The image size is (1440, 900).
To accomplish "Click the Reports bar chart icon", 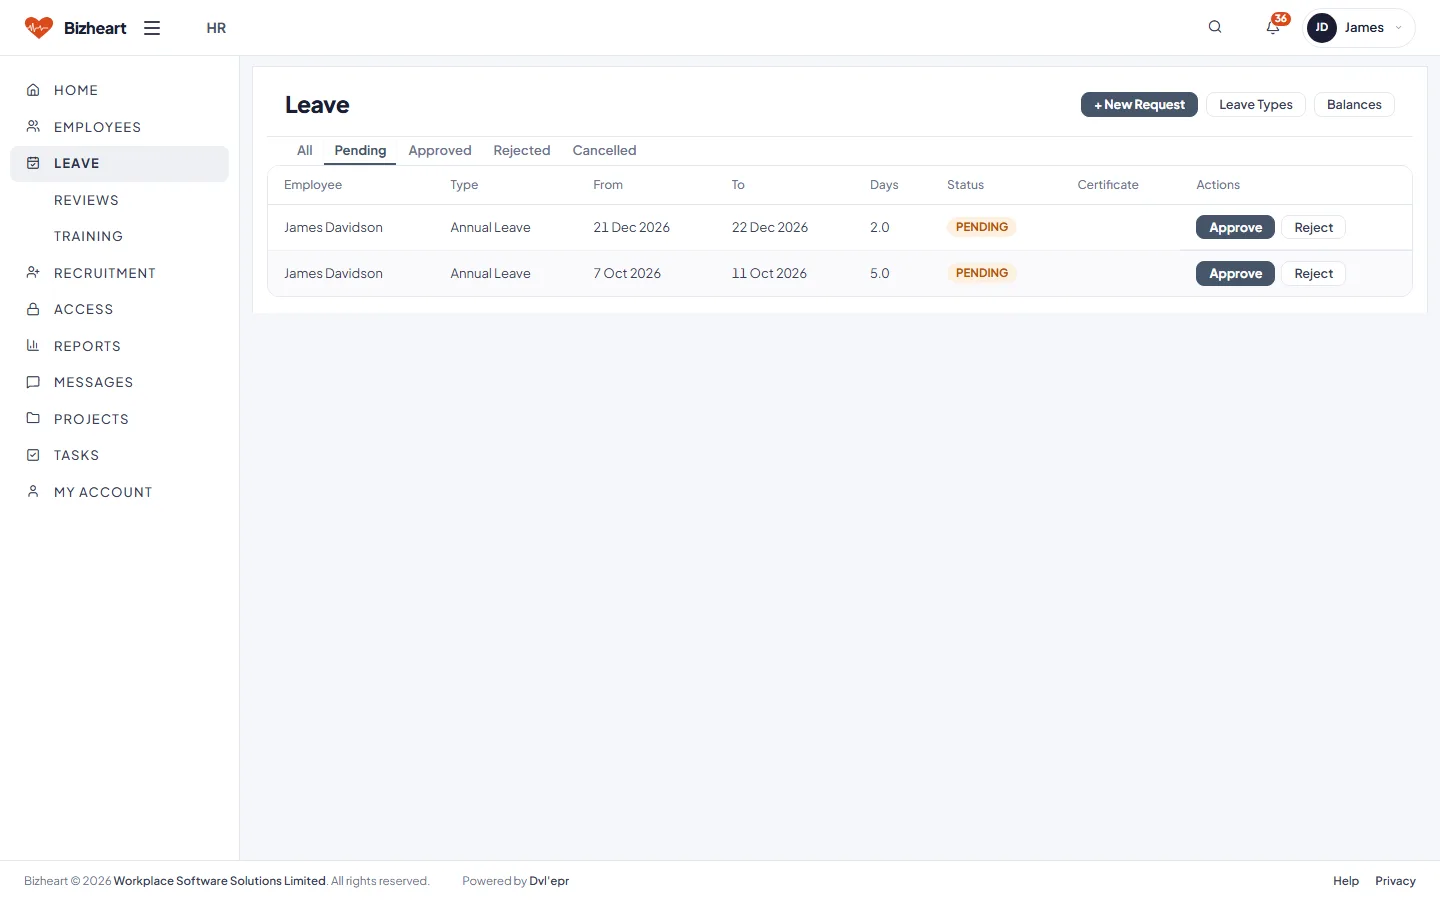I will (x=33, y=345).
